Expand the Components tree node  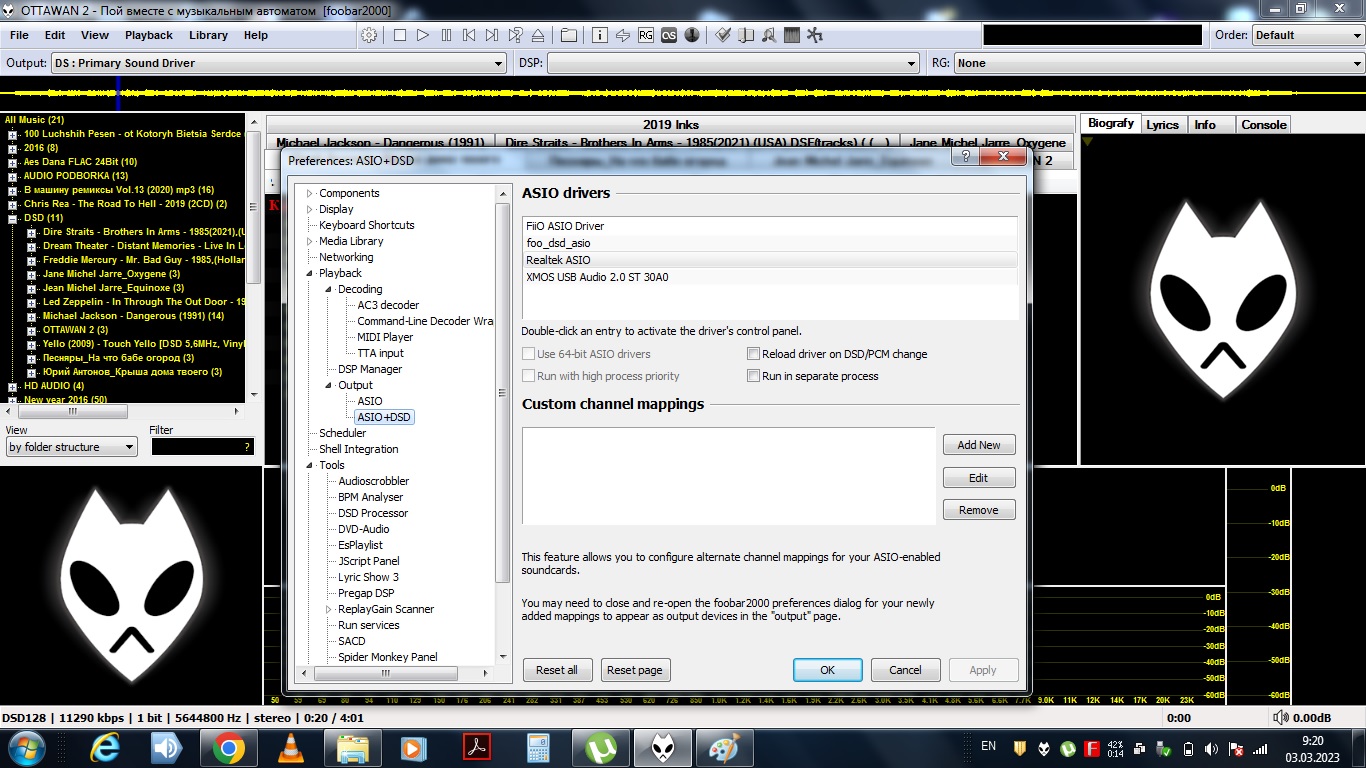tap(310, 194)
